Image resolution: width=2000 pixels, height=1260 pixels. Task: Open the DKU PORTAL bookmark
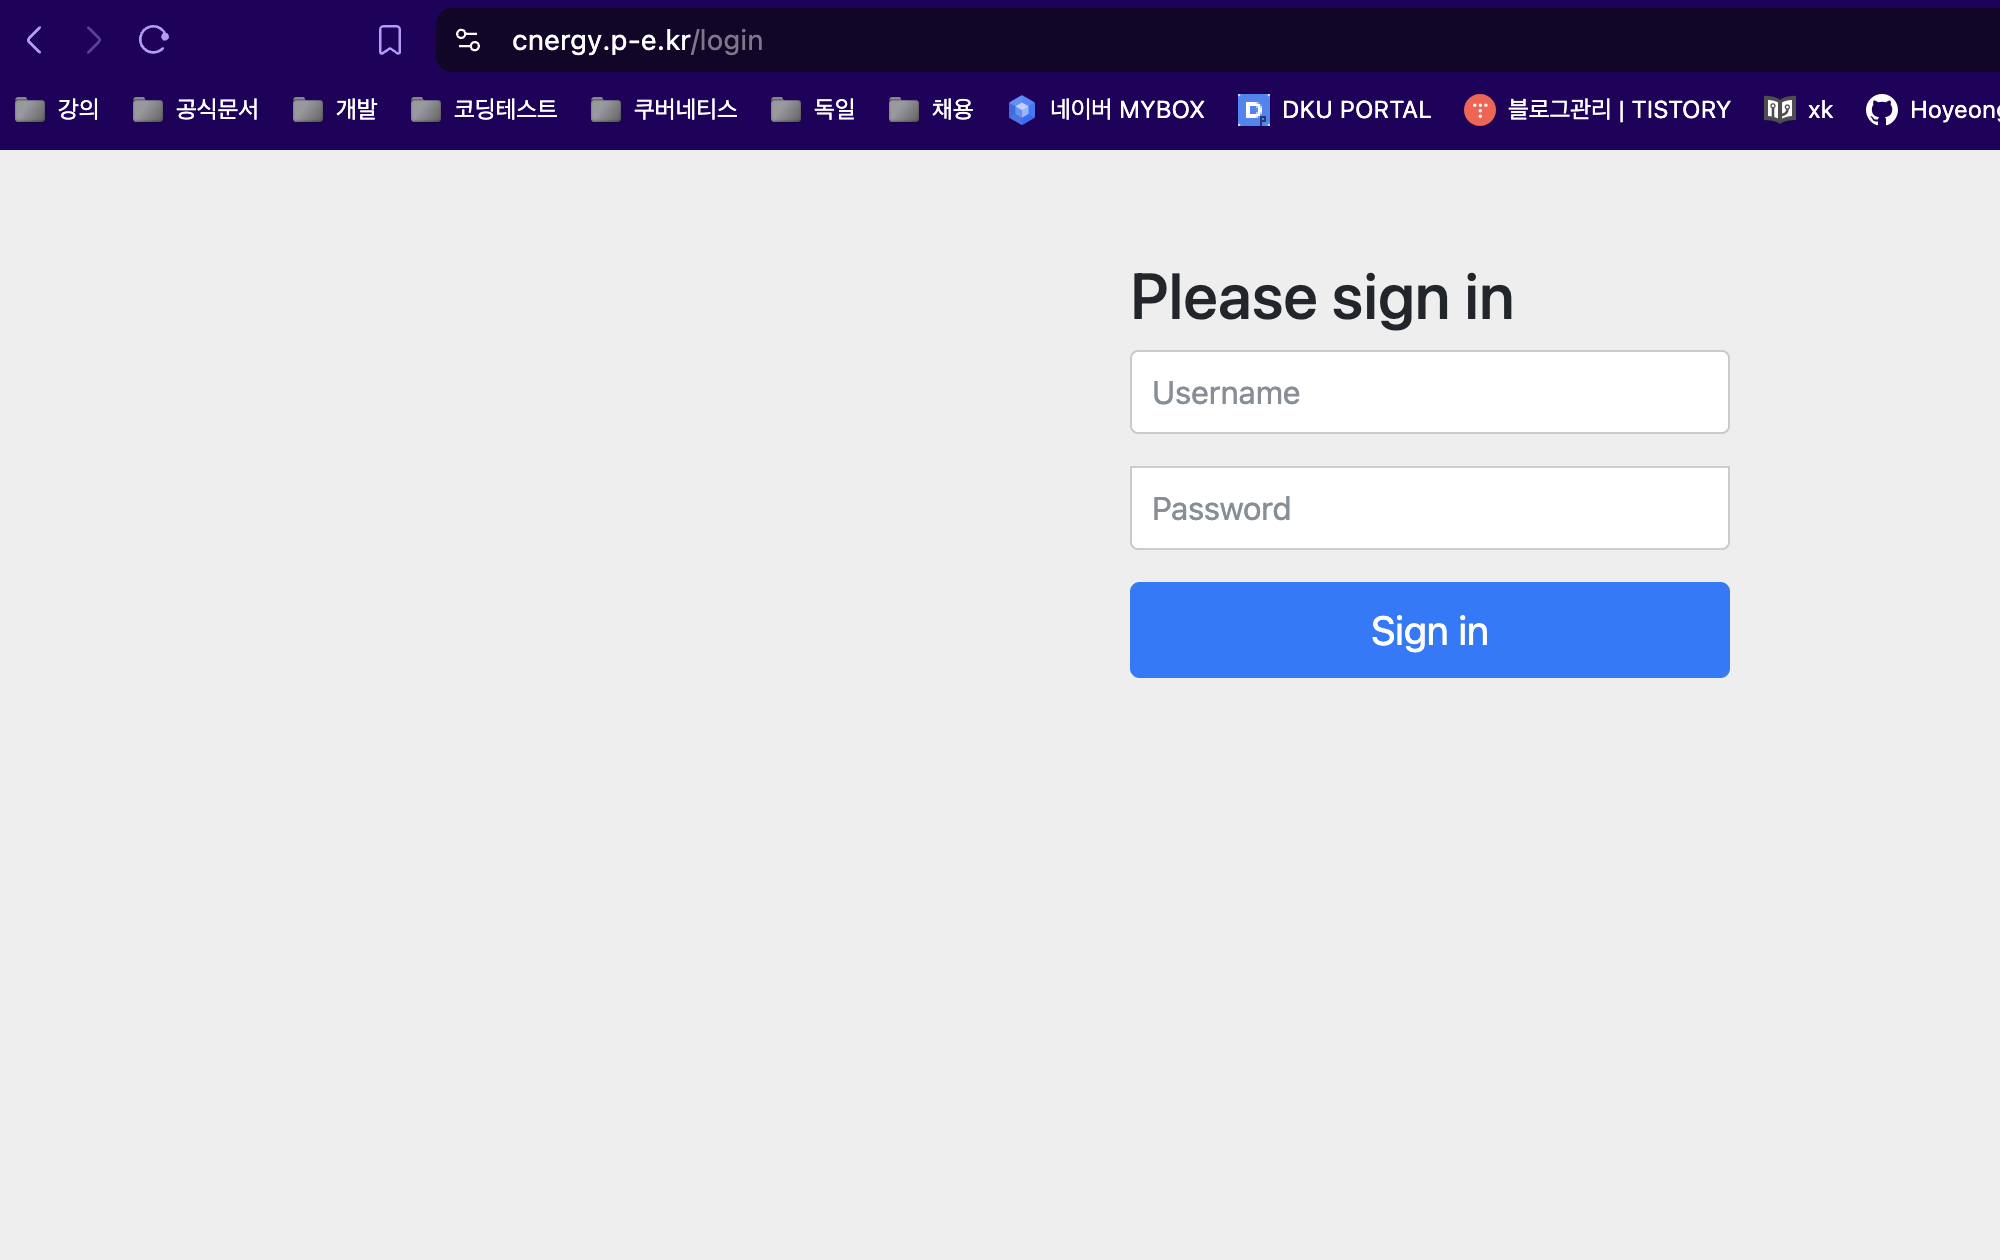tap(1334, 109)
